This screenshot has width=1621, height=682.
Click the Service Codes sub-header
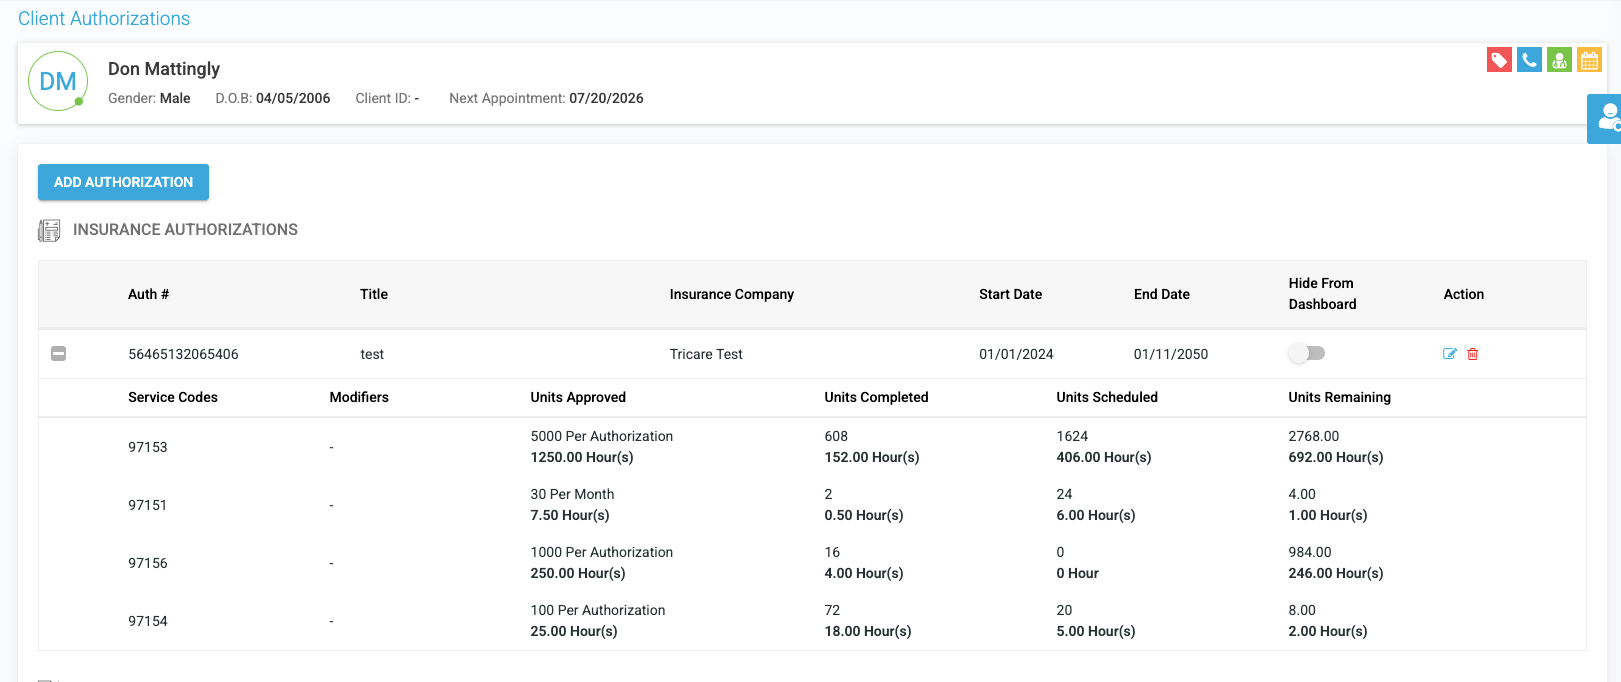[173, 397]
